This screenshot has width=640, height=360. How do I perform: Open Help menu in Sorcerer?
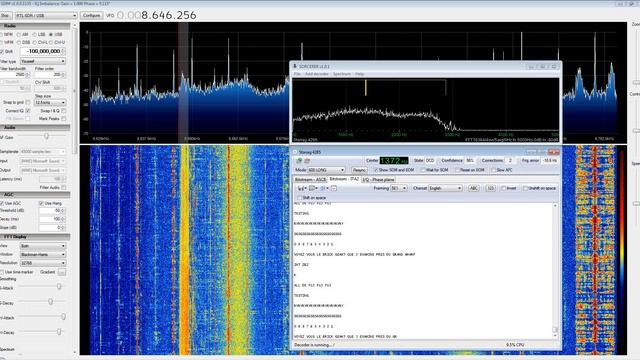pos(359,74)
